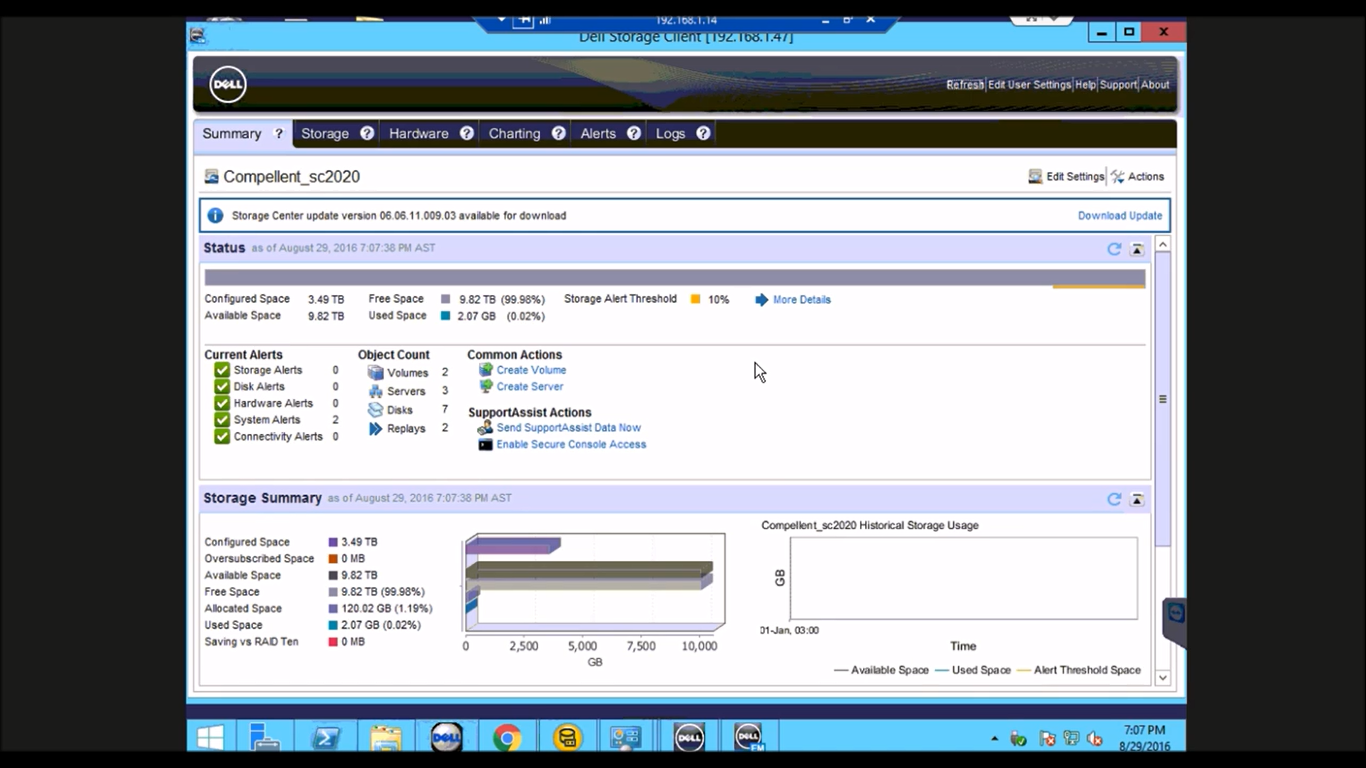Toggle the Connectivity Alerts checkbox
The image size is (1366, 768).
(x=221, y=436)
